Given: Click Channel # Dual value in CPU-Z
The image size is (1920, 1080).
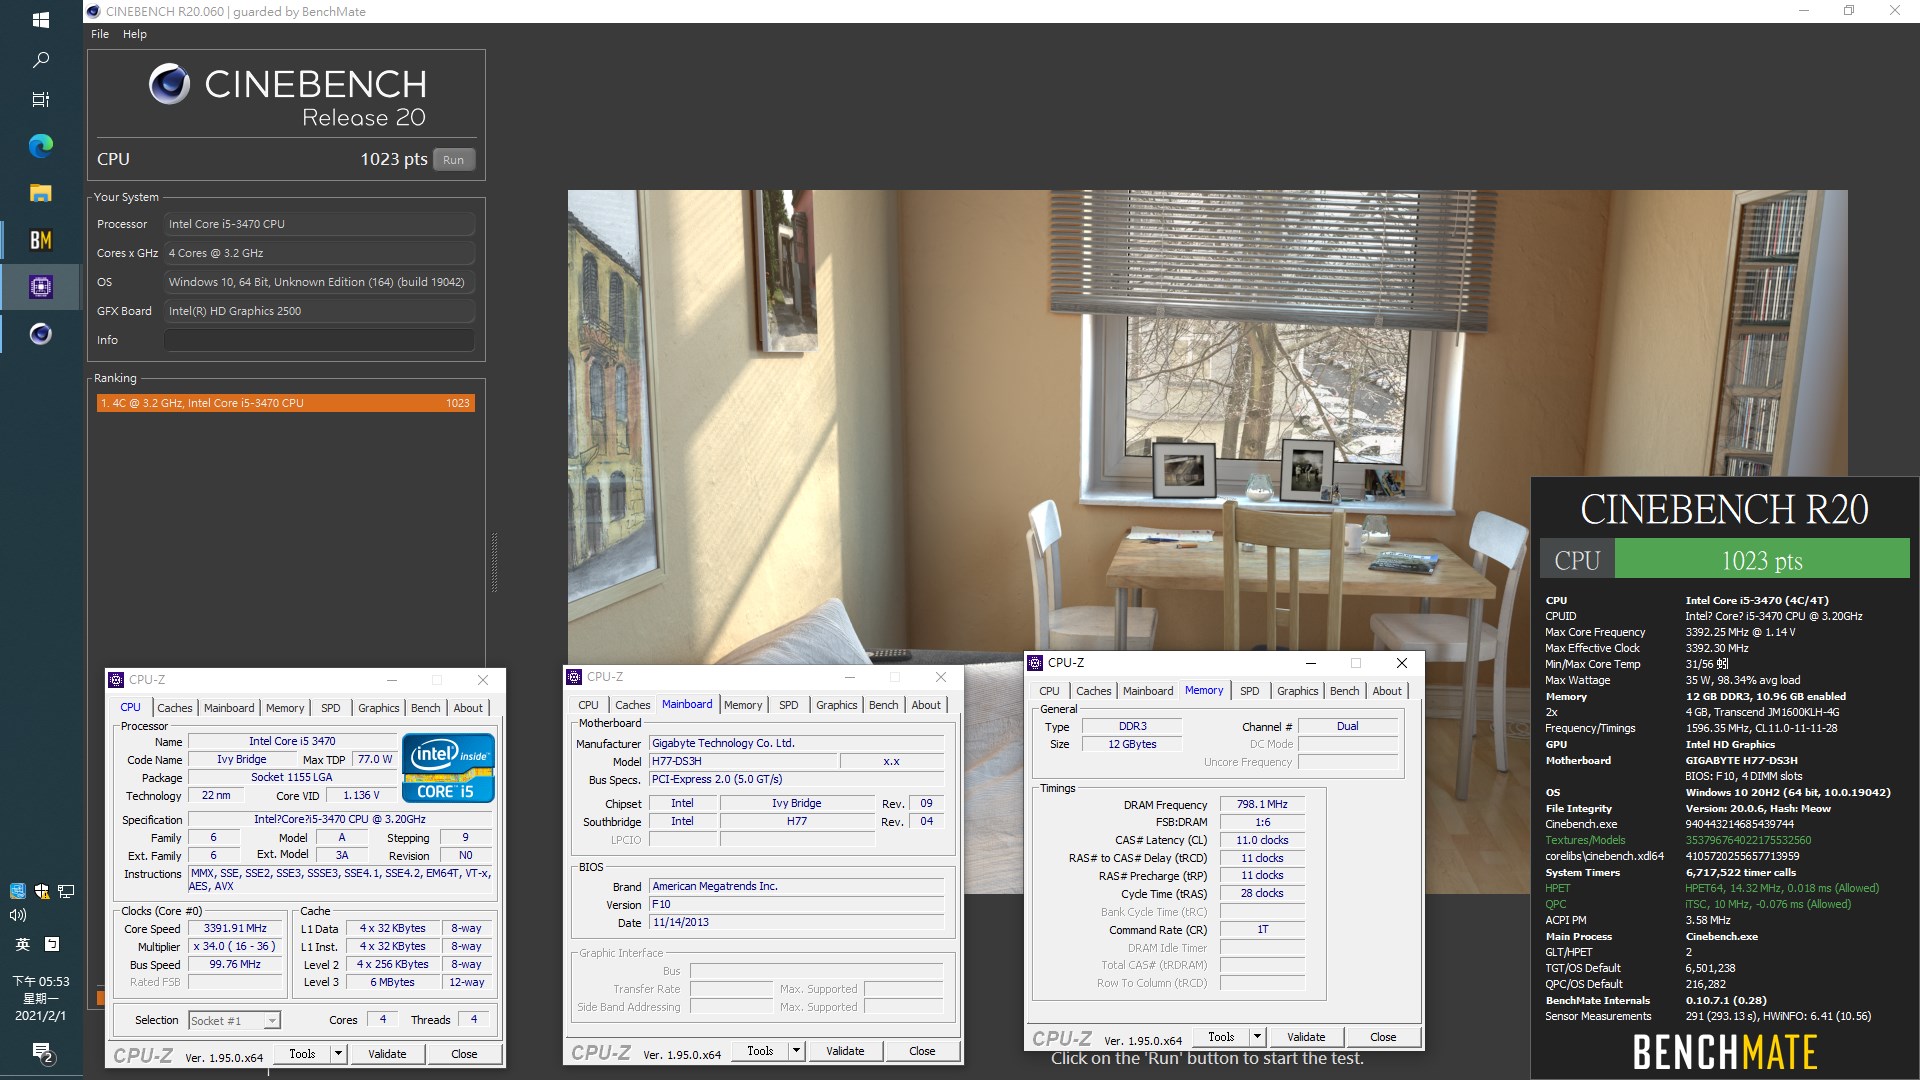Looking at the screenshot, I should tap(1347, 726).
